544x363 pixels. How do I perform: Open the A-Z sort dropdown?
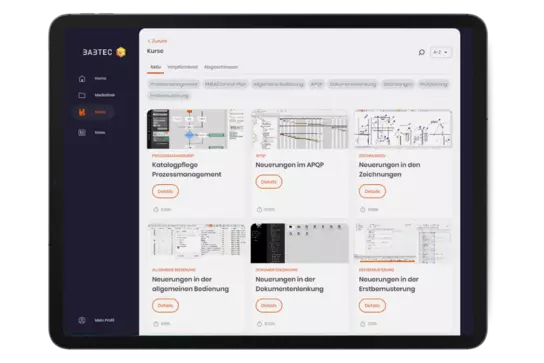[x=441, y=52]
